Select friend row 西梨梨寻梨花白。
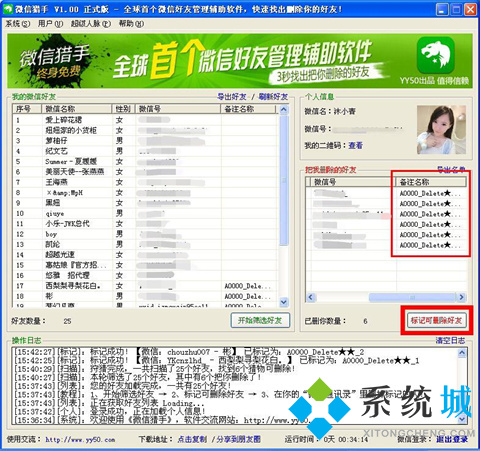The image size is (480, 451). [145, 286]
